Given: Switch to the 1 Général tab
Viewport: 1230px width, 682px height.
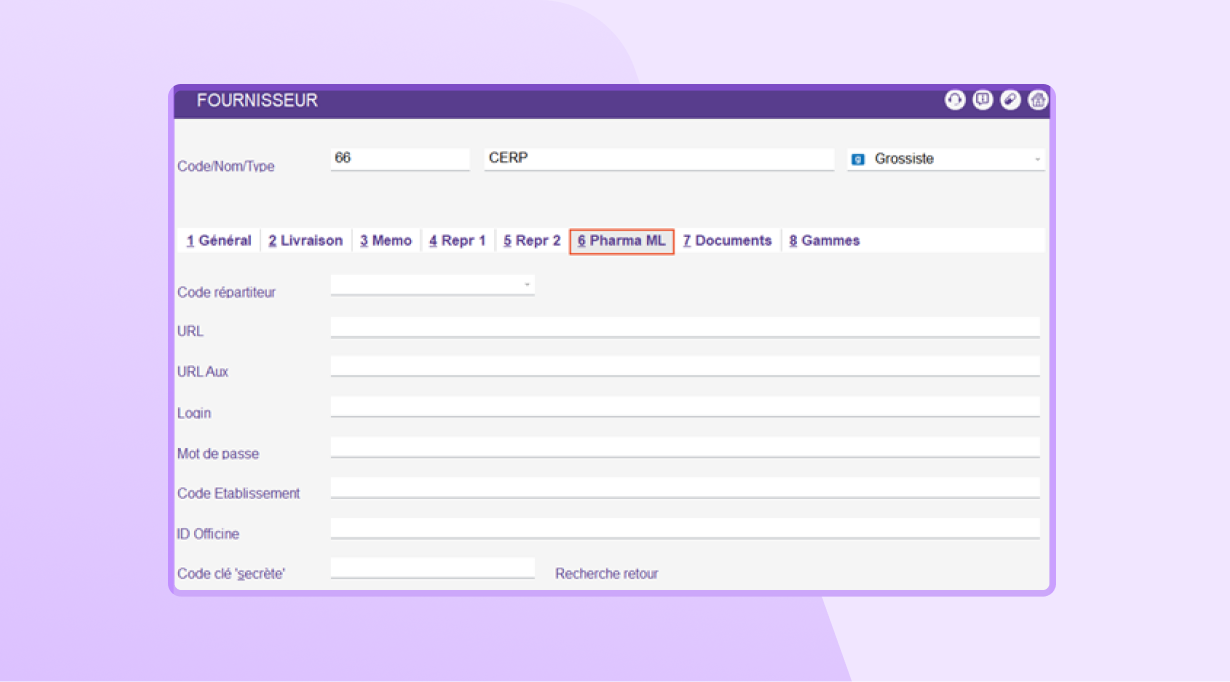Looking at the screenshot, I should click(x=219, y=241).
